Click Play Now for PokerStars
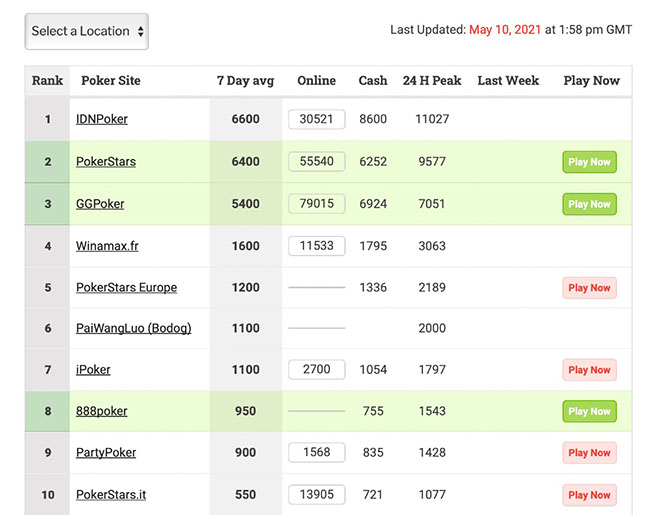654x515 pixels. pos(589,162)
